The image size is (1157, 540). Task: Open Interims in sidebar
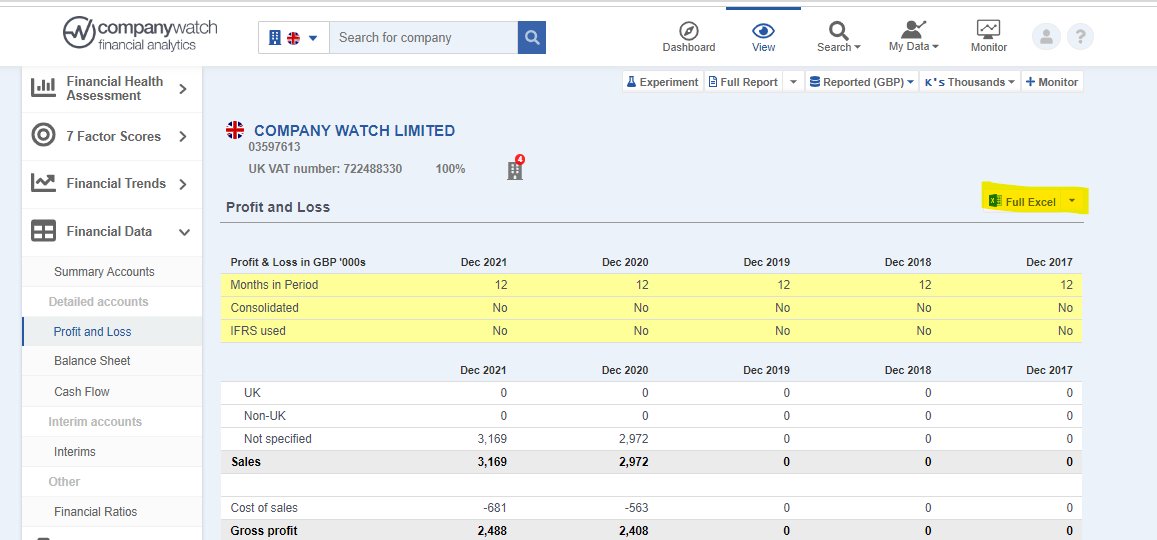coord(75,451)
